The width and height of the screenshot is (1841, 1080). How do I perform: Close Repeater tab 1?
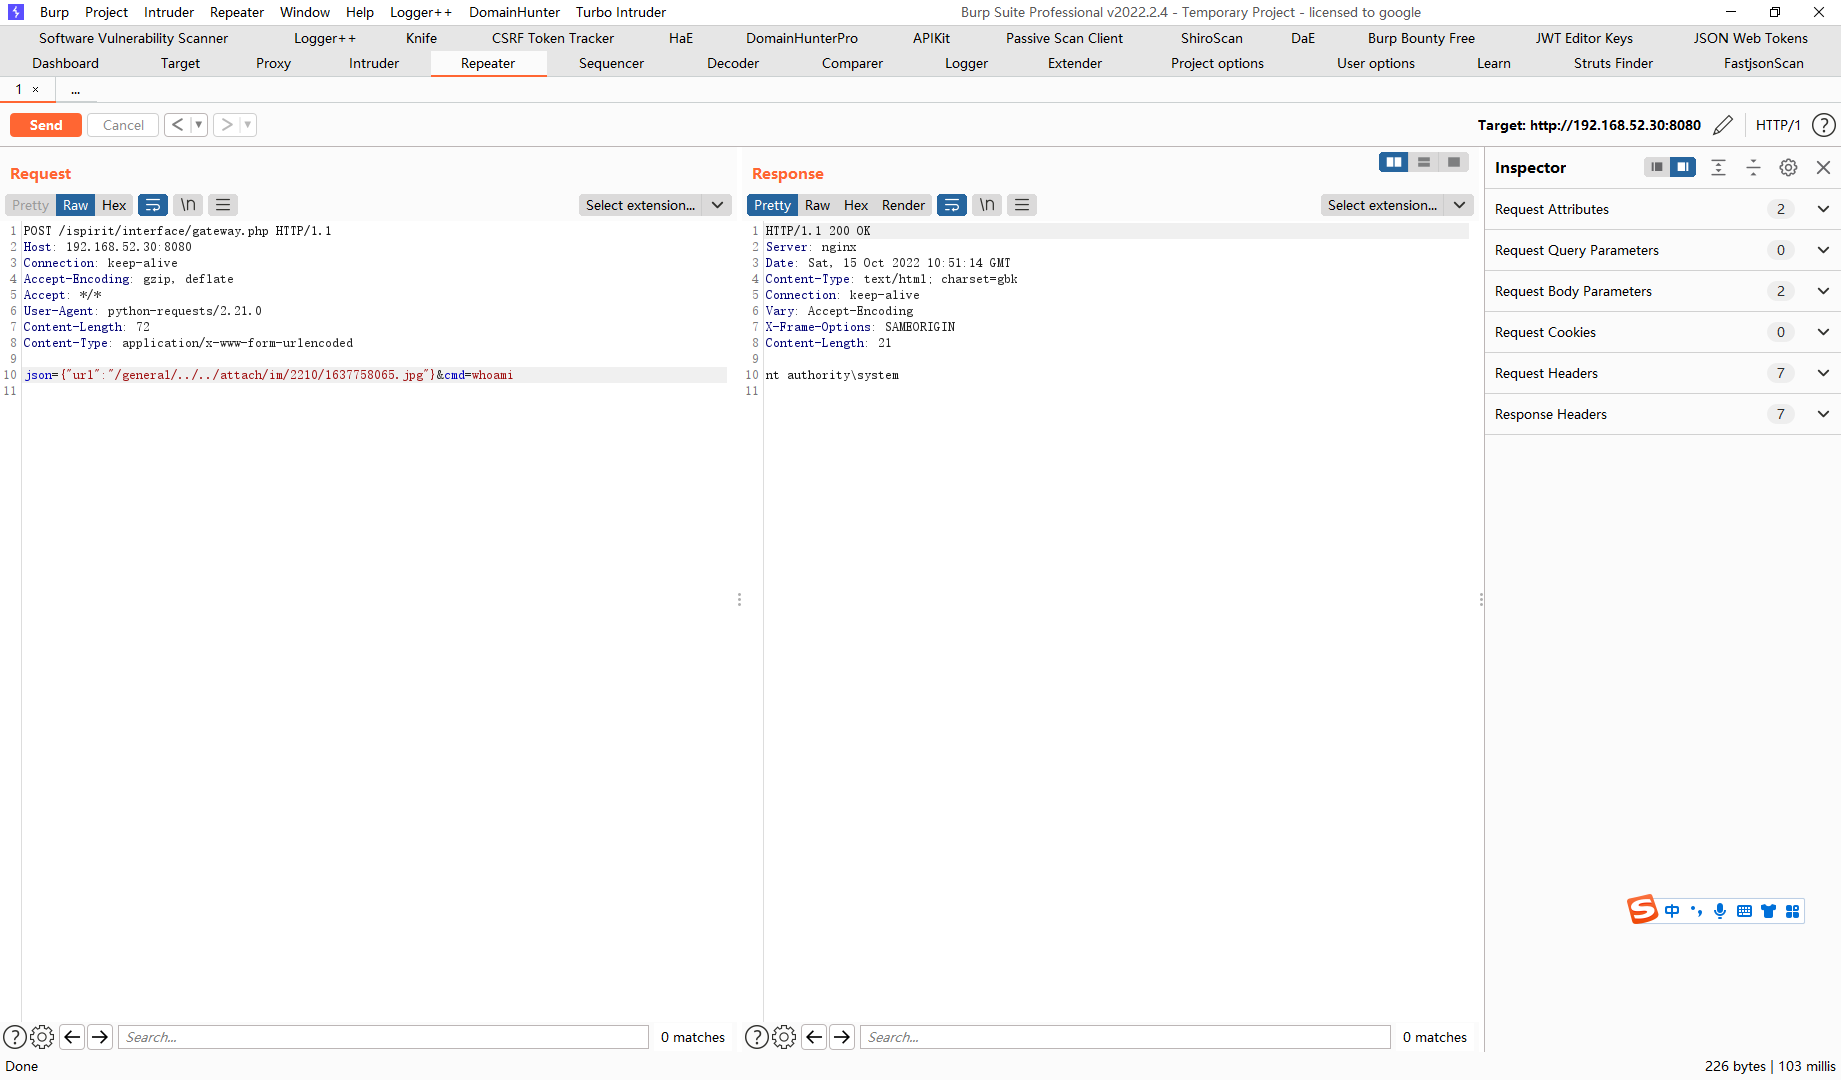[36, 90]
